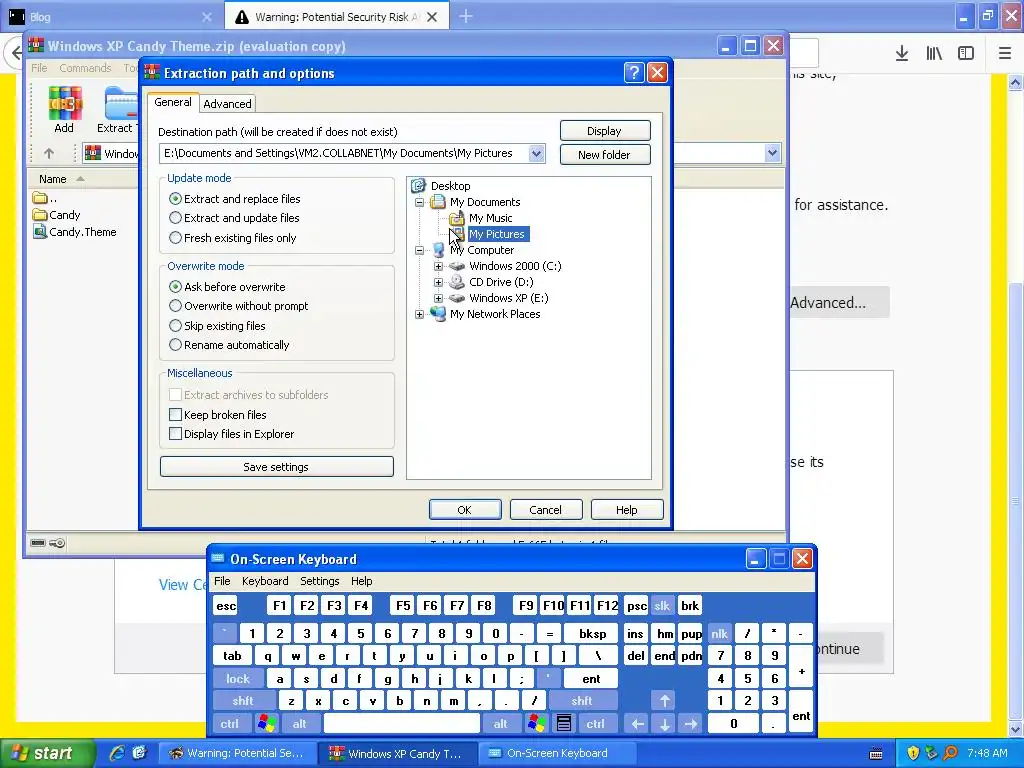
Task: Switch to the Advanced tab
Action: click(227, 104)
